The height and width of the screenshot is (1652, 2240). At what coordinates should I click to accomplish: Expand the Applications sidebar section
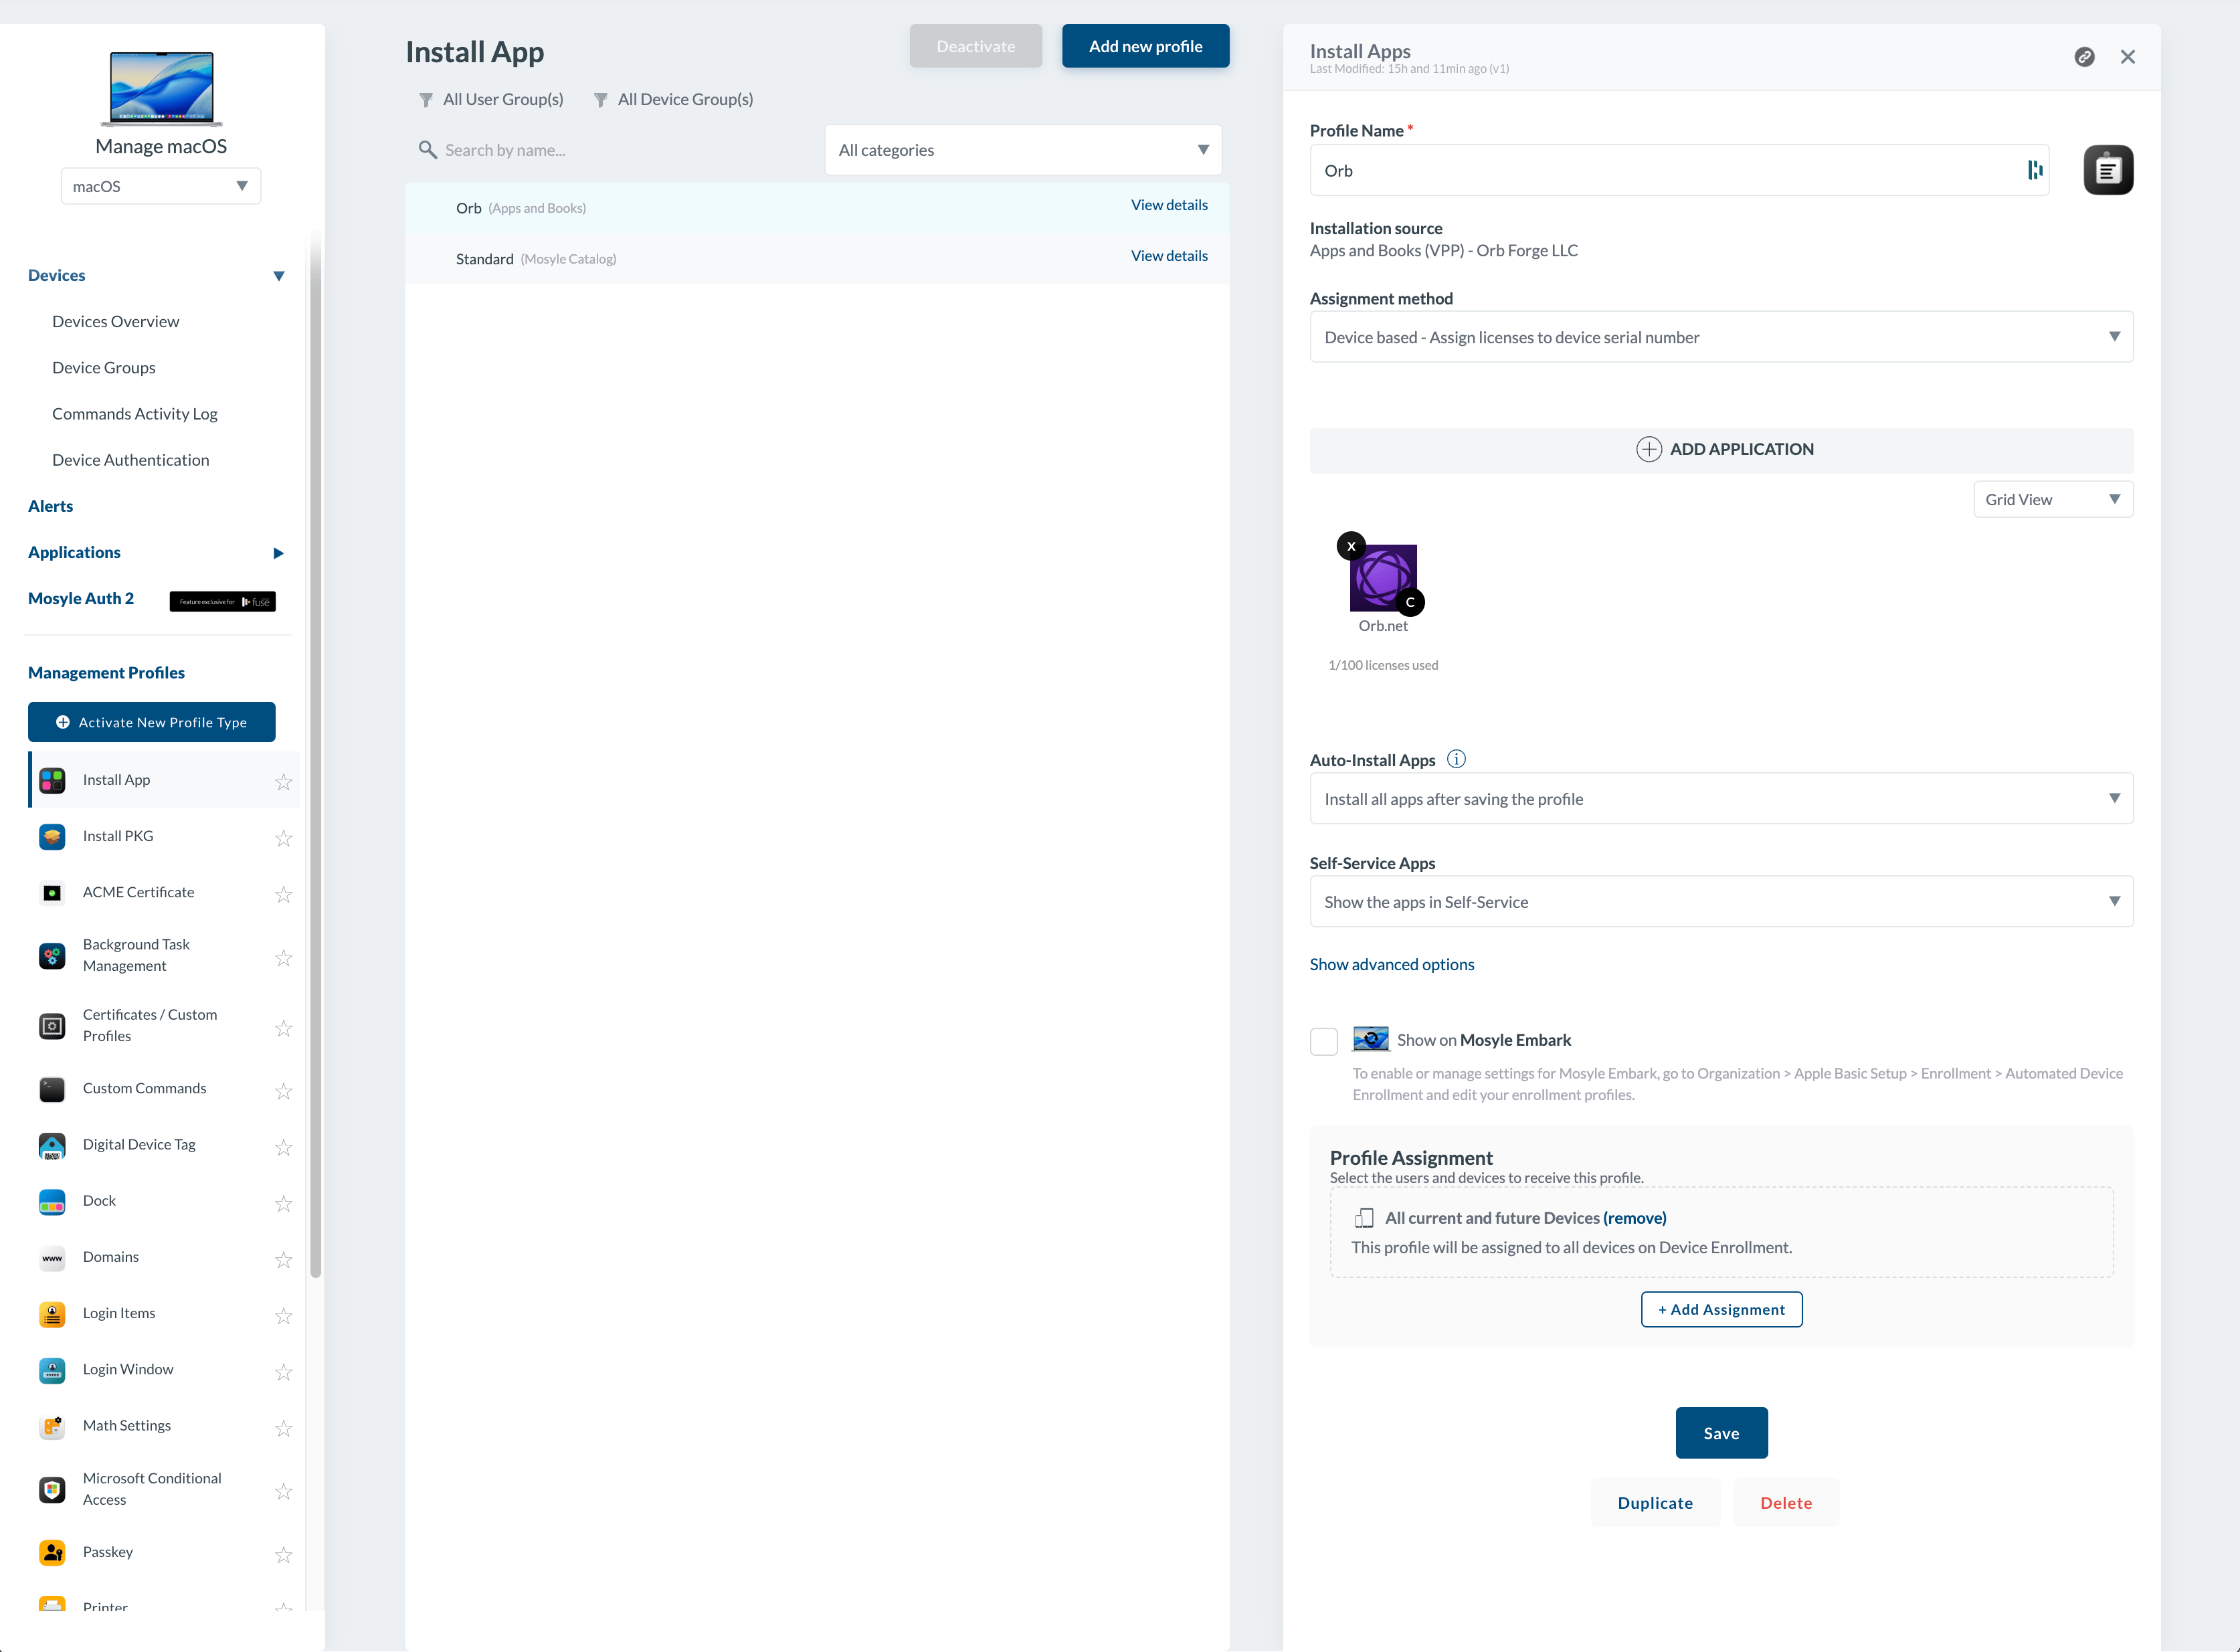tap(278, 553)
